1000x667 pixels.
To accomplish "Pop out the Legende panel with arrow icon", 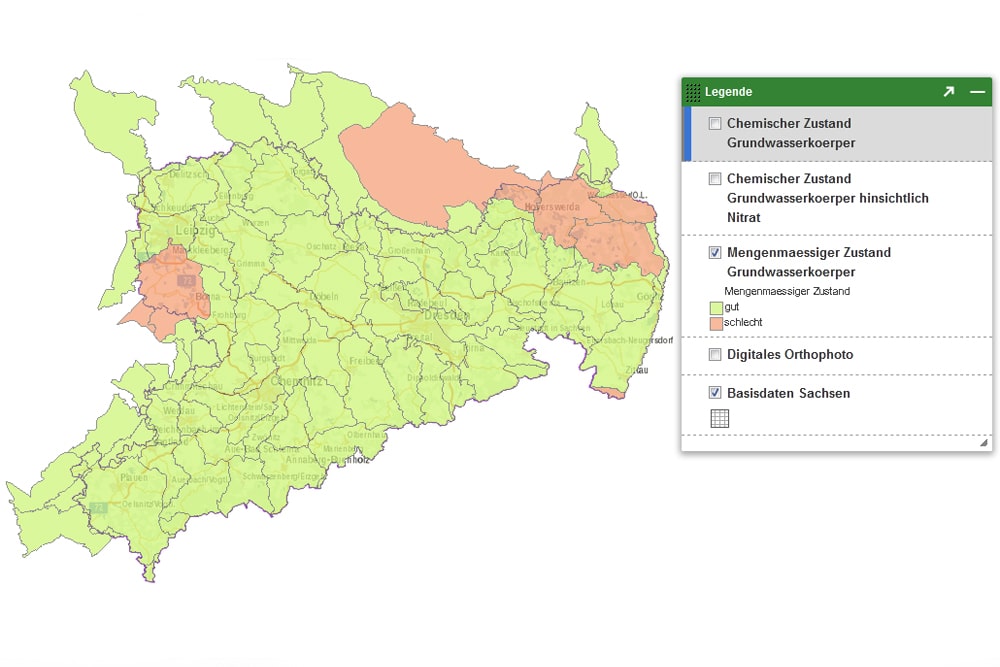I will click(x=948, y=92).
